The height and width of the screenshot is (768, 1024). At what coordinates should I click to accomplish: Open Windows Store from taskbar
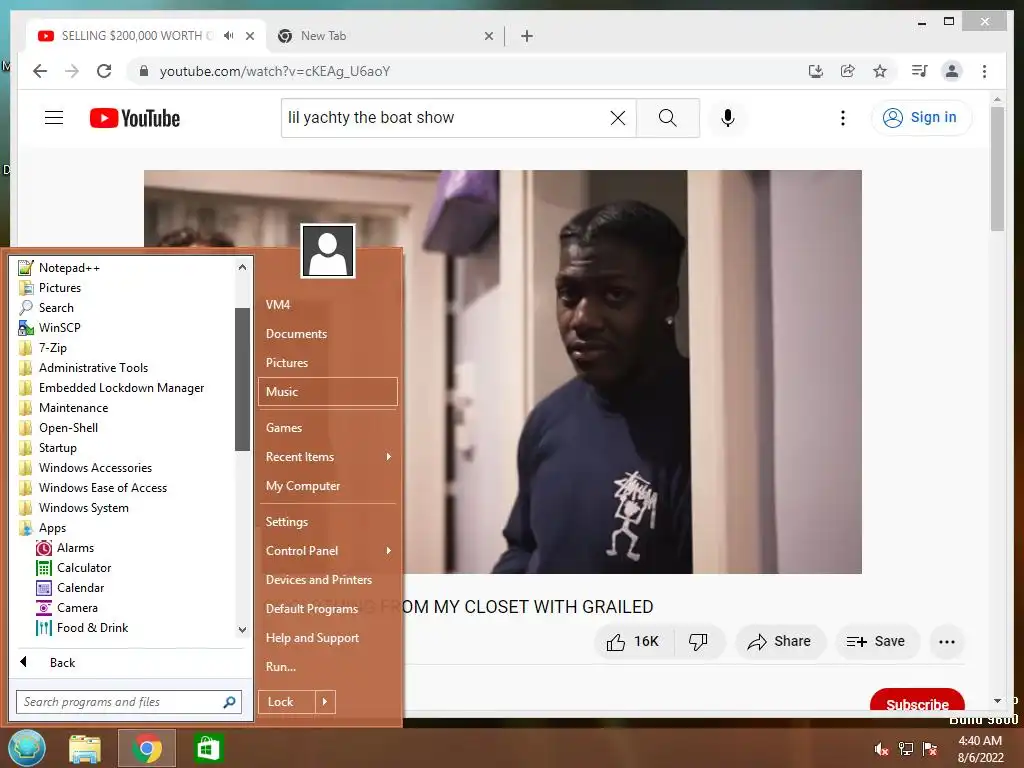point(208,748)
